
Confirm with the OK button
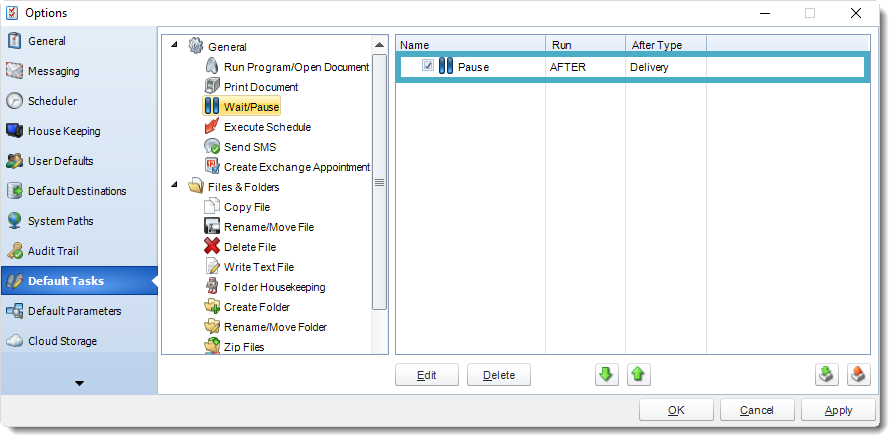(676, 409)
